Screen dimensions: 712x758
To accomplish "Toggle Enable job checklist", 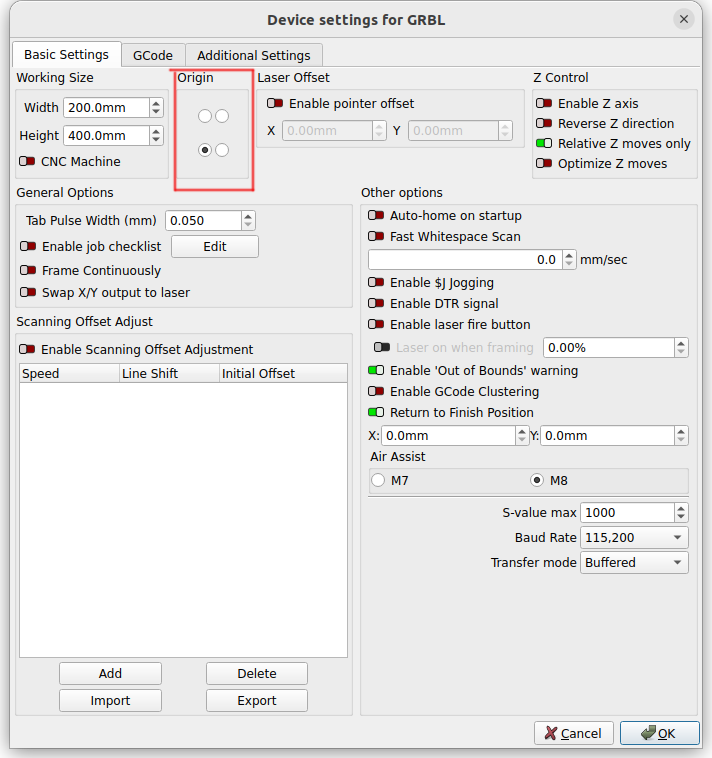I will (x=28, y=246).
